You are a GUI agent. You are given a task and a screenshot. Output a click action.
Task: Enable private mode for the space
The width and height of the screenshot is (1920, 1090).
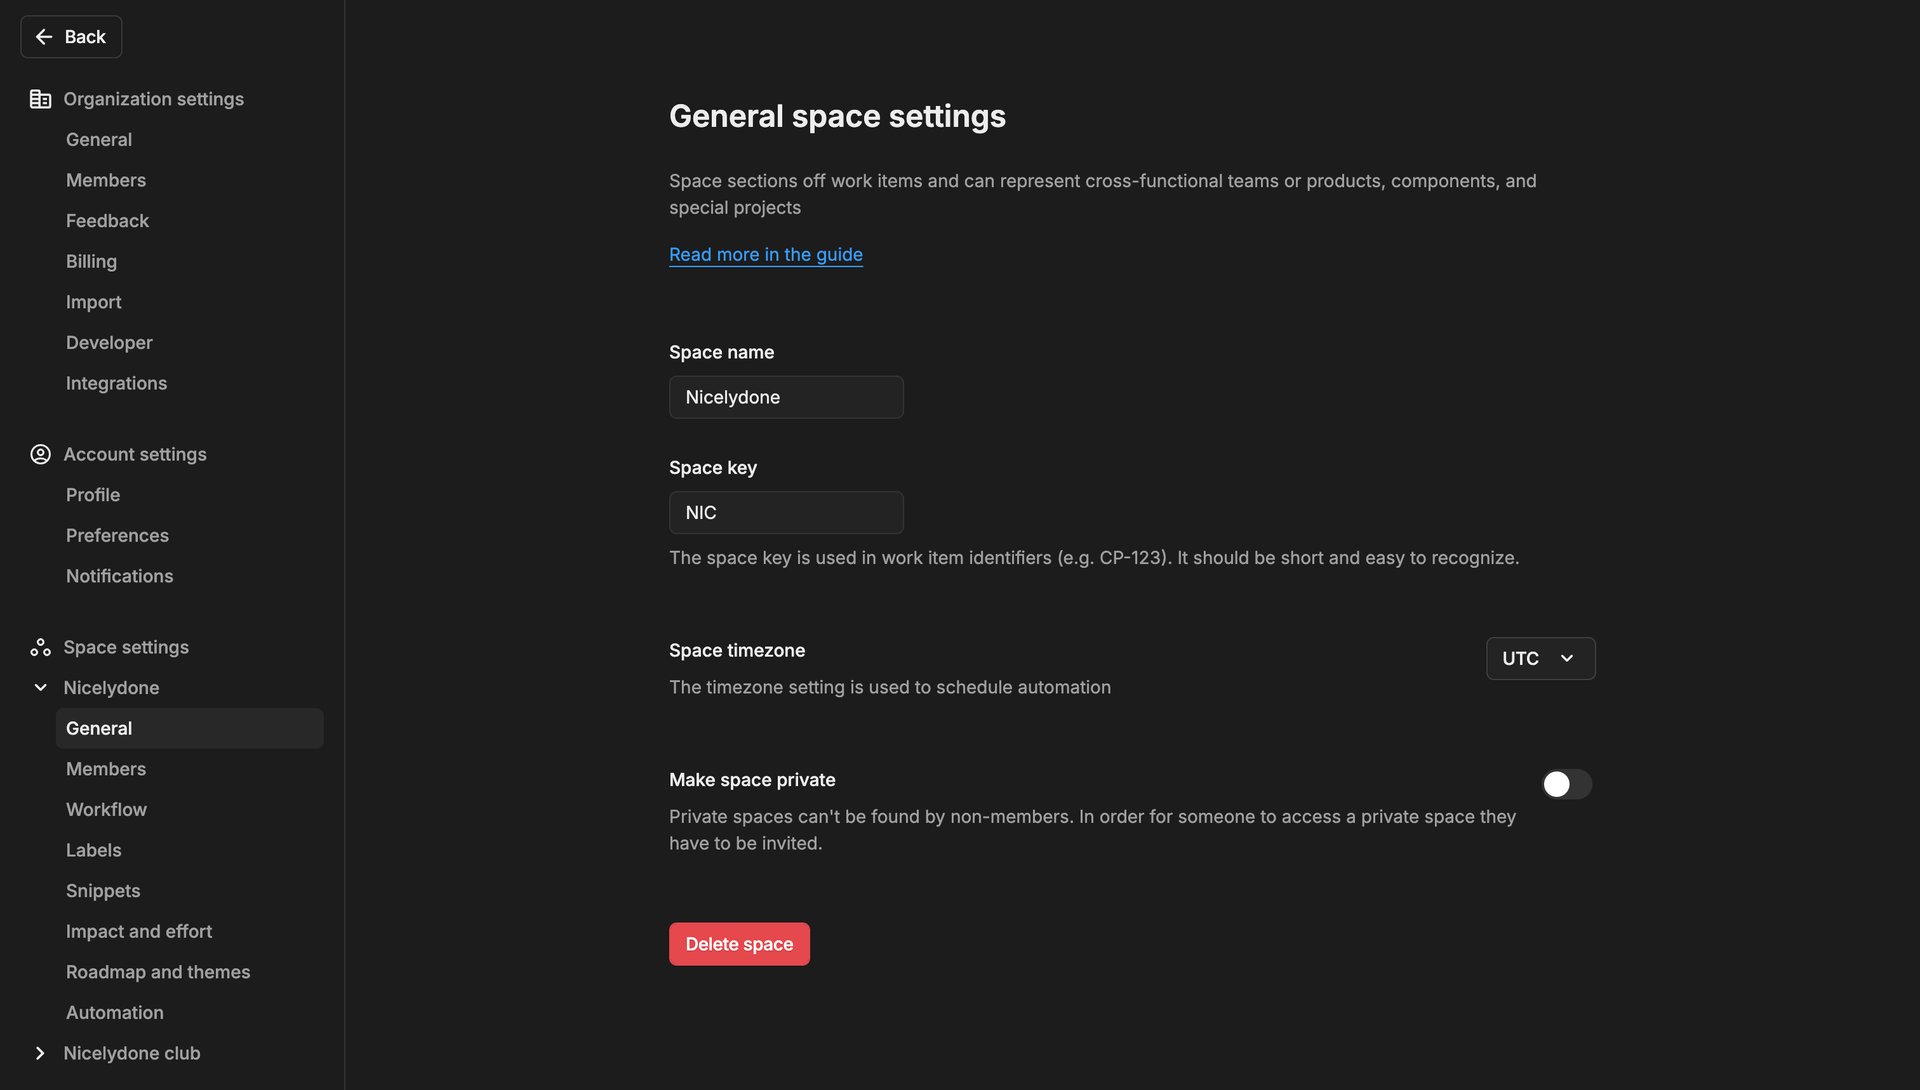[1566, 784]
